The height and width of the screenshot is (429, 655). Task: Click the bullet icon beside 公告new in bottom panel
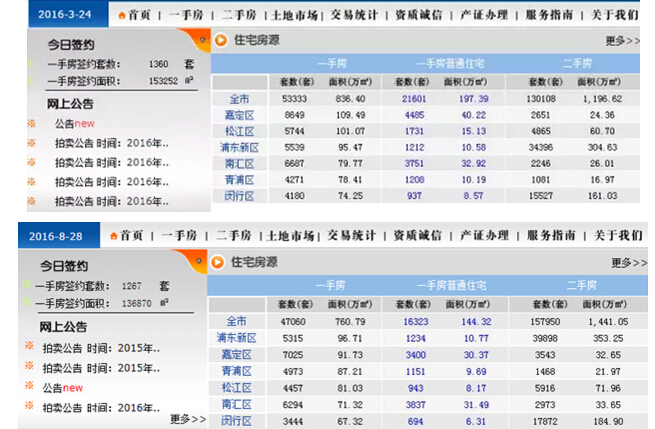tap(30, 387)
